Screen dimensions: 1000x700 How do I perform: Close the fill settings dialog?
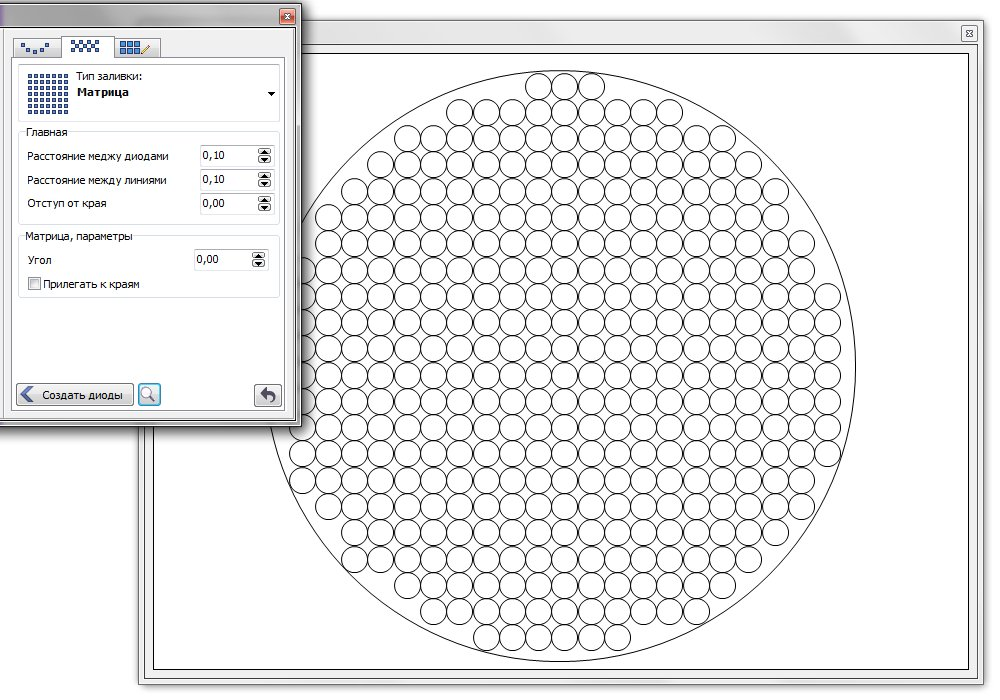[x=287, y=16]
